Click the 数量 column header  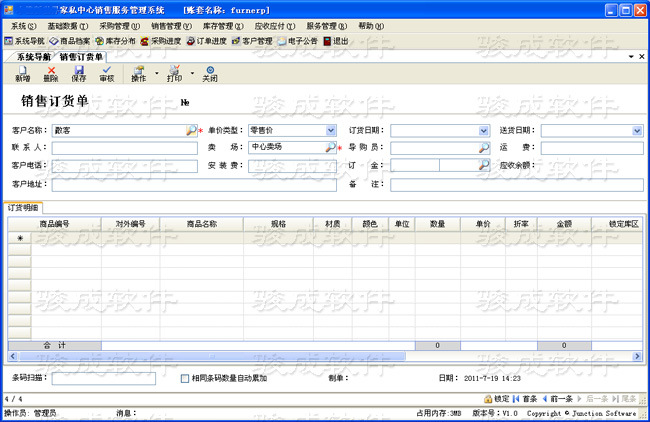[437, 224]
